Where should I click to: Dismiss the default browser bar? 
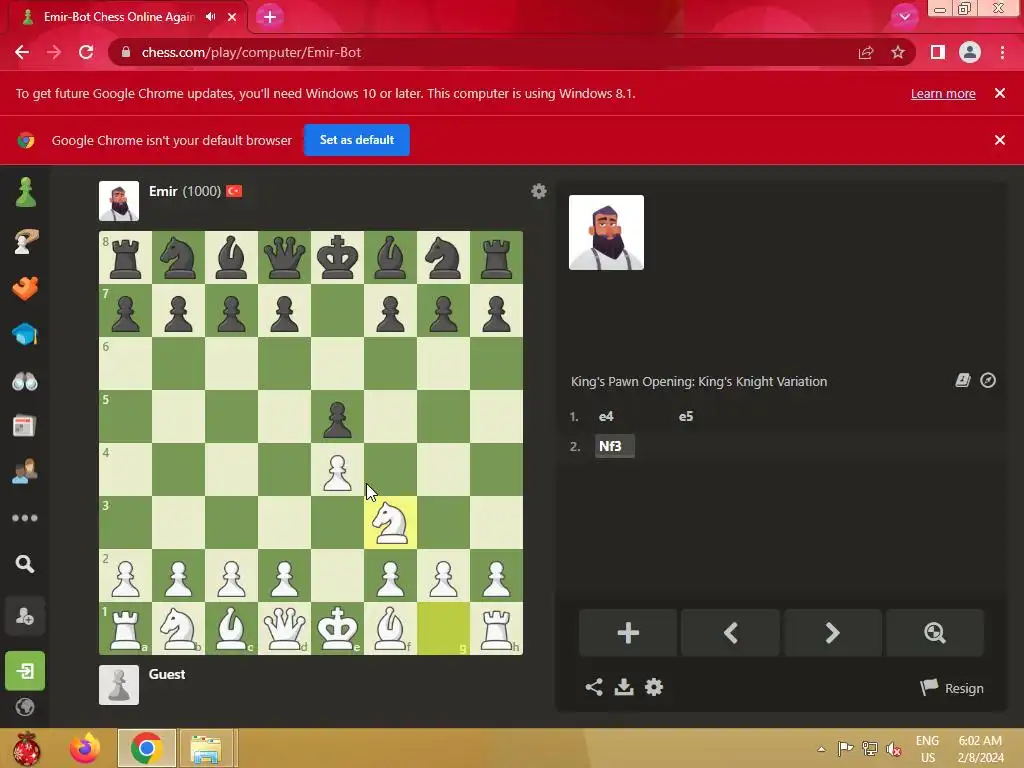pos(1000,140)
